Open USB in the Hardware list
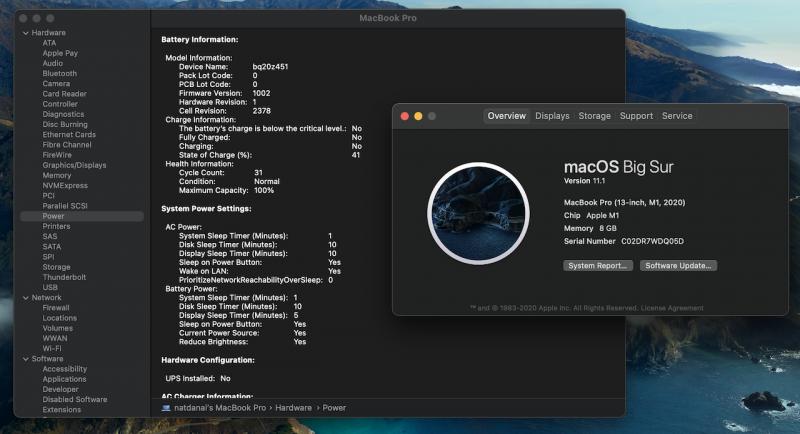 (49, 288)
